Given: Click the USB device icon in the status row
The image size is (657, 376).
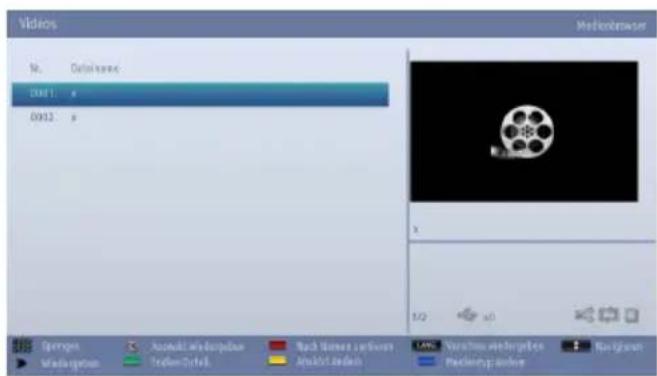Looking at the screenshot, I should [x=467, y=314].
